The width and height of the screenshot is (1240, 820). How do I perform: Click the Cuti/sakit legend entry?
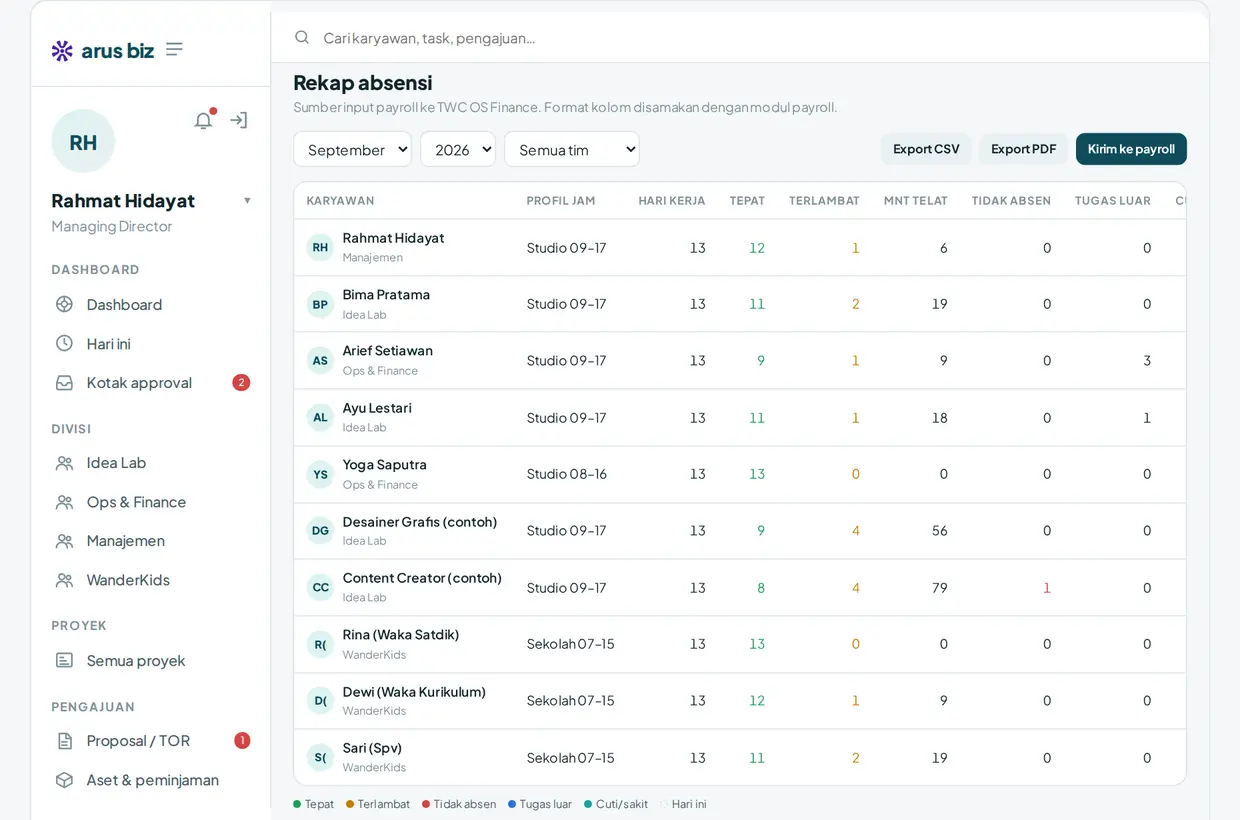[x=616, y=804]
